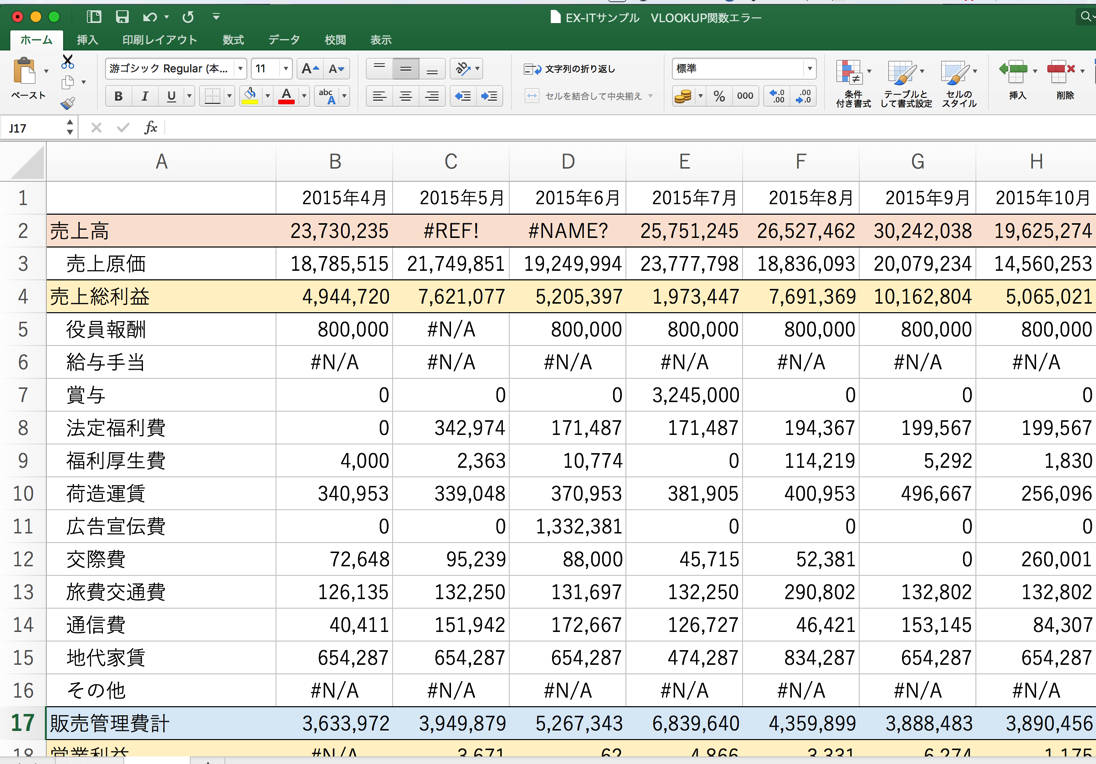Toggle italic formatting

(x=145, y=96)
